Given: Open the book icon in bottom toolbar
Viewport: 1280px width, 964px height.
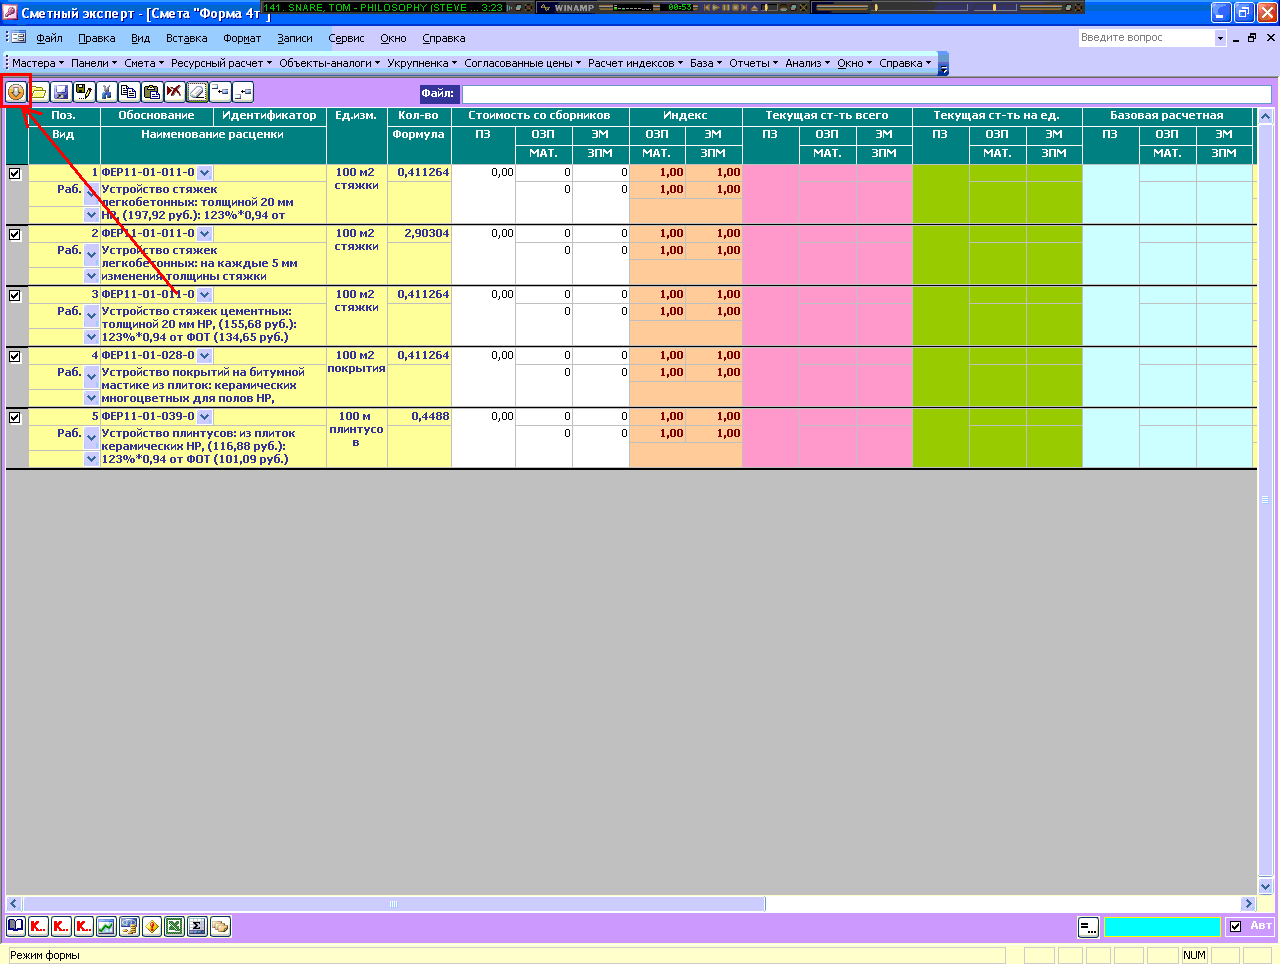Looking at the screenshot, I should pos(16,926).
